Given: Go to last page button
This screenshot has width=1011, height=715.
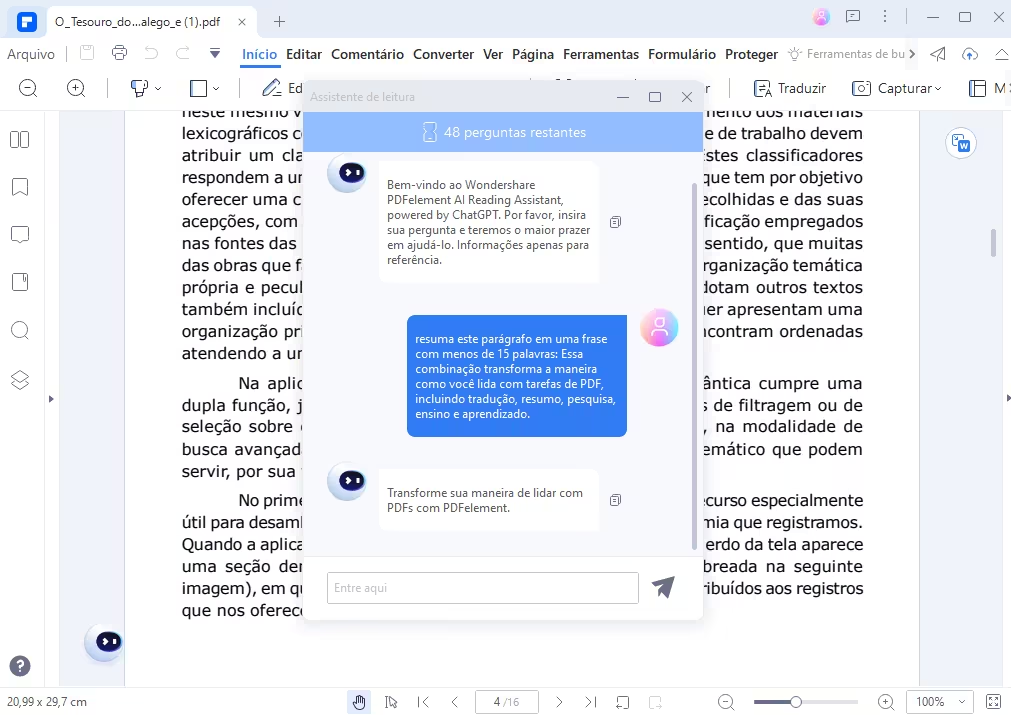Looking at the screenshot, I should pos(591,701).
